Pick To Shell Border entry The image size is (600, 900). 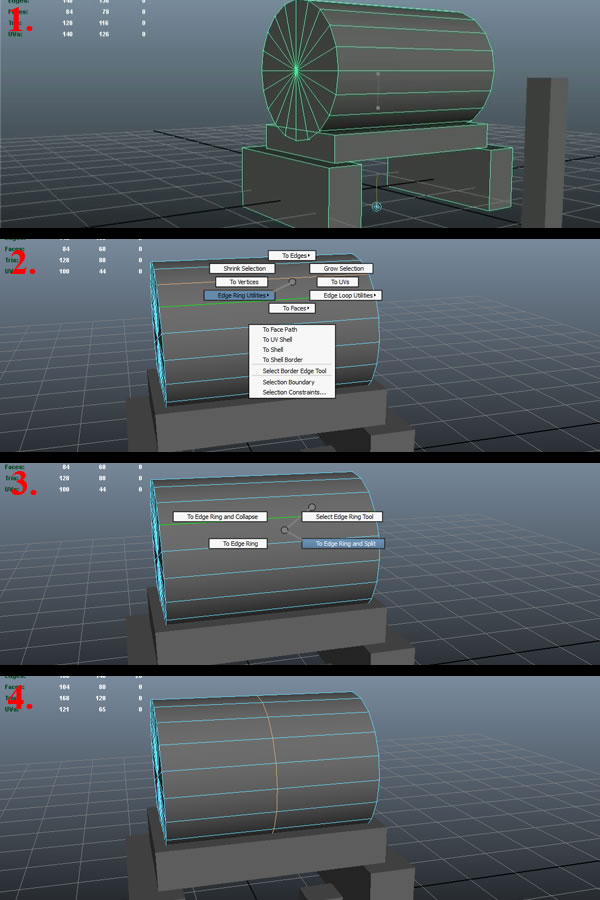pos(282,360)
